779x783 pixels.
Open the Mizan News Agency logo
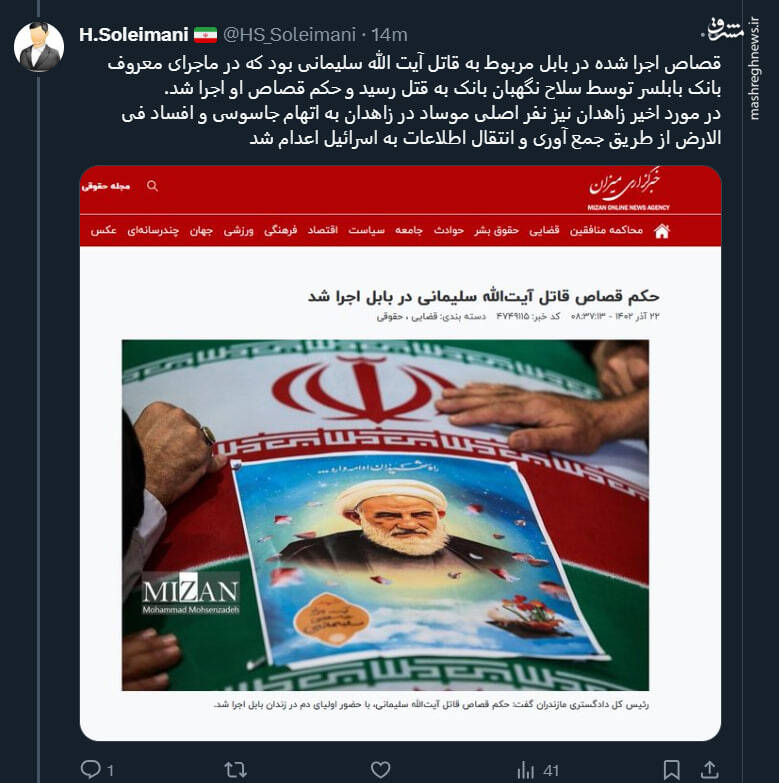pyautogui.click(x=628, y=190)
